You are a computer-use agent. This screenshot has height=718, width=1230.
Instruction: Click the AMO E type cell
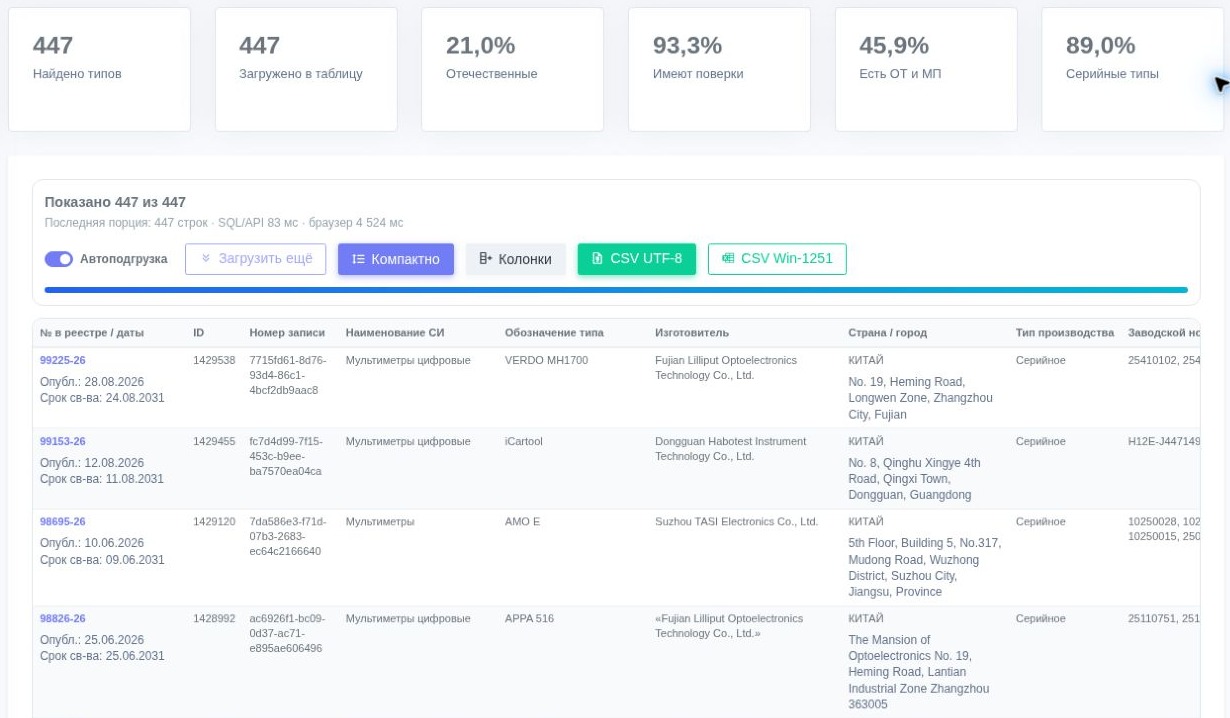coord(522,521)
